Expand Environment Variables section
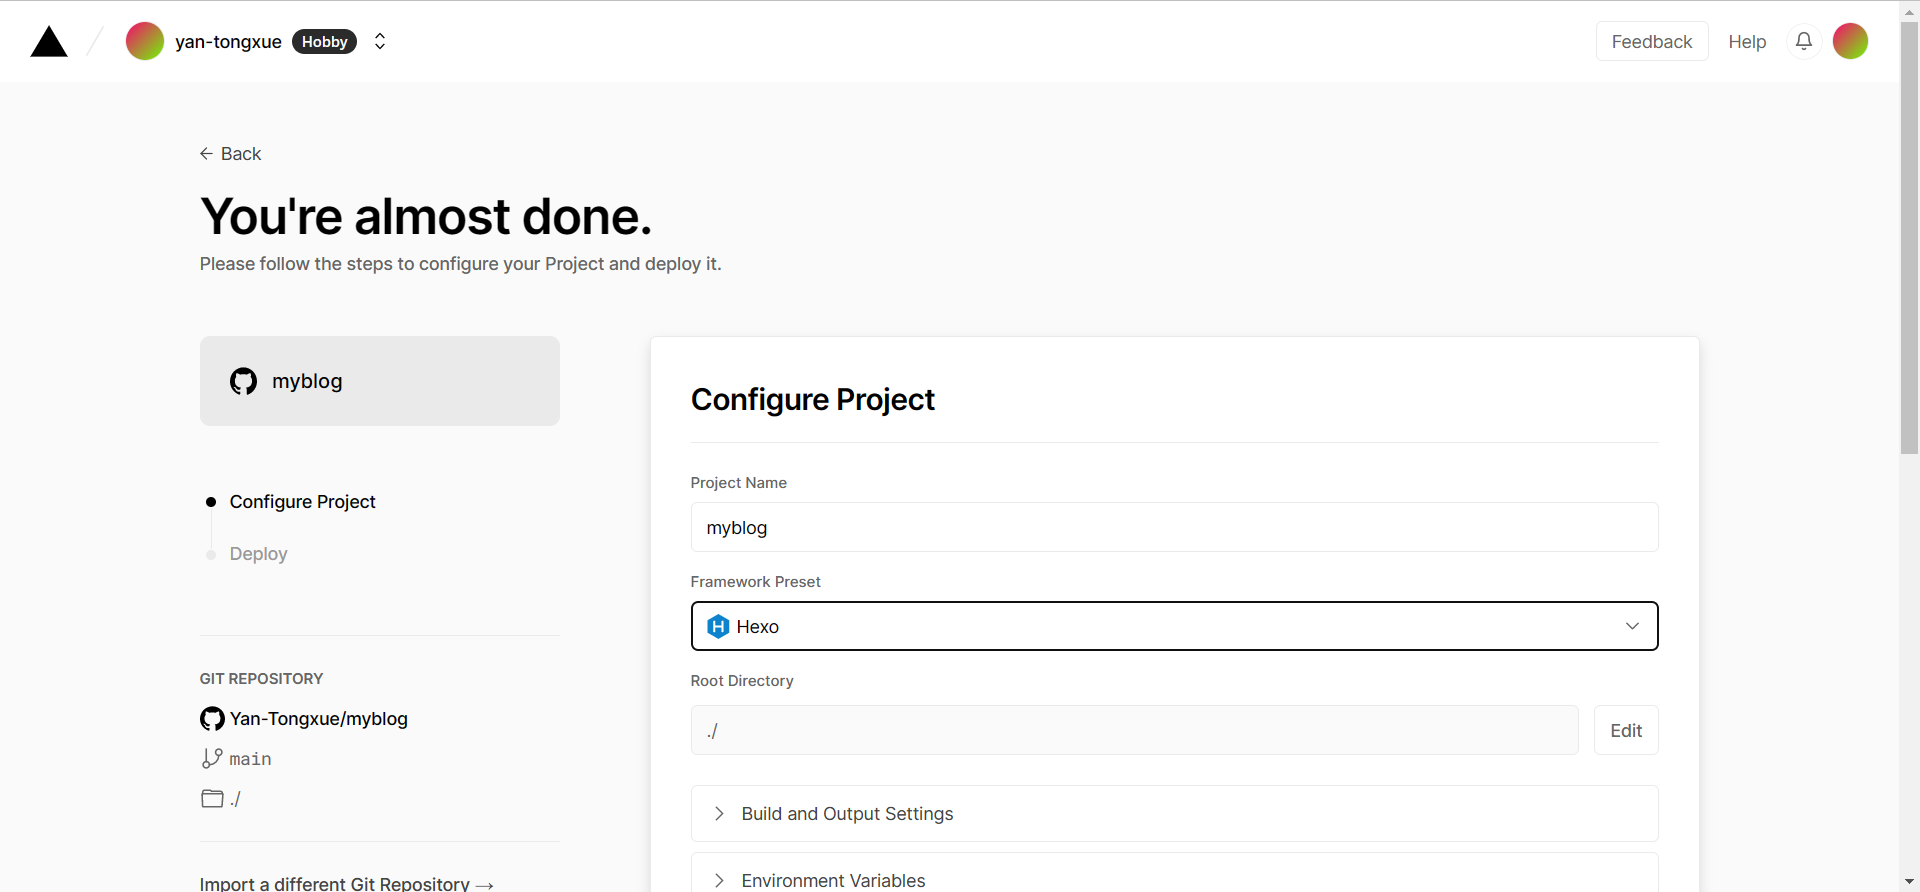Image resolution: width=1920 pixels, height=892 pixels. (x=832, y=880)
